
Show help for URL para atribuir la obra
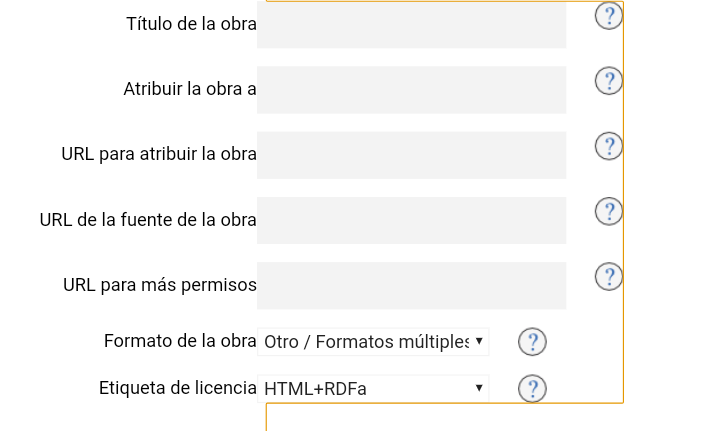click(x=608, y=146)
